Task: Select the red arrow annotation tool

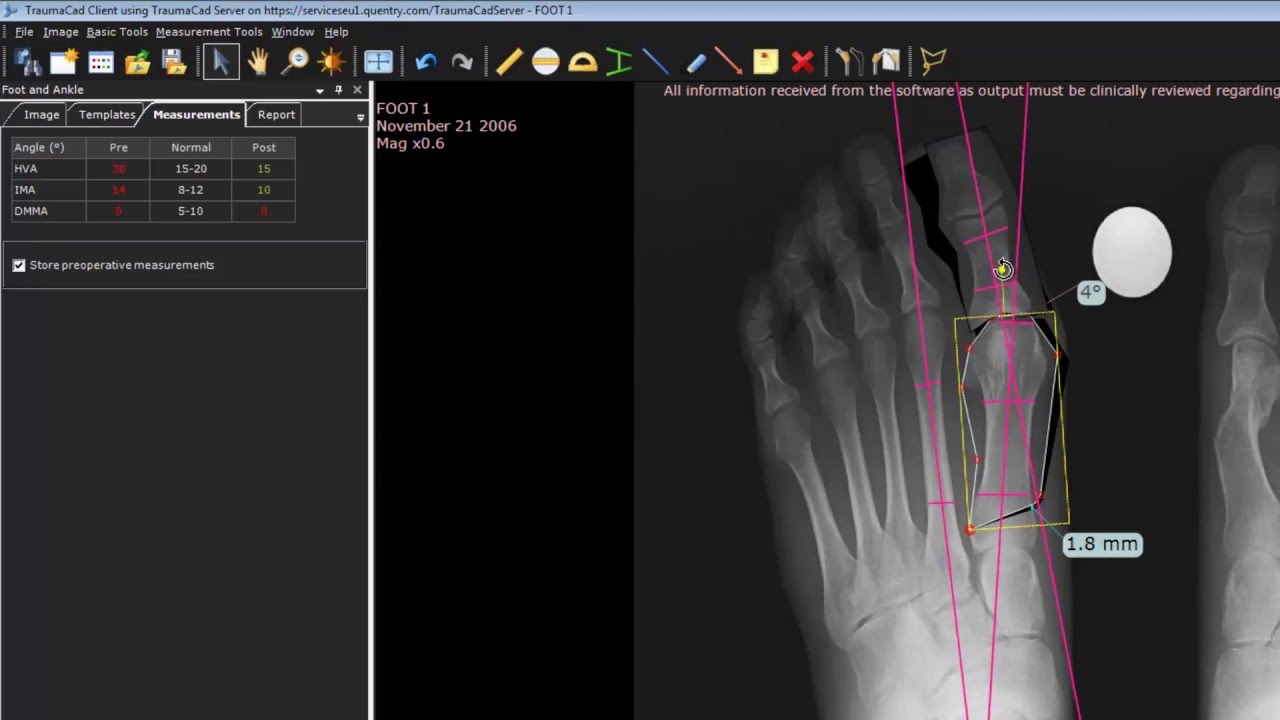Action: 729,62
